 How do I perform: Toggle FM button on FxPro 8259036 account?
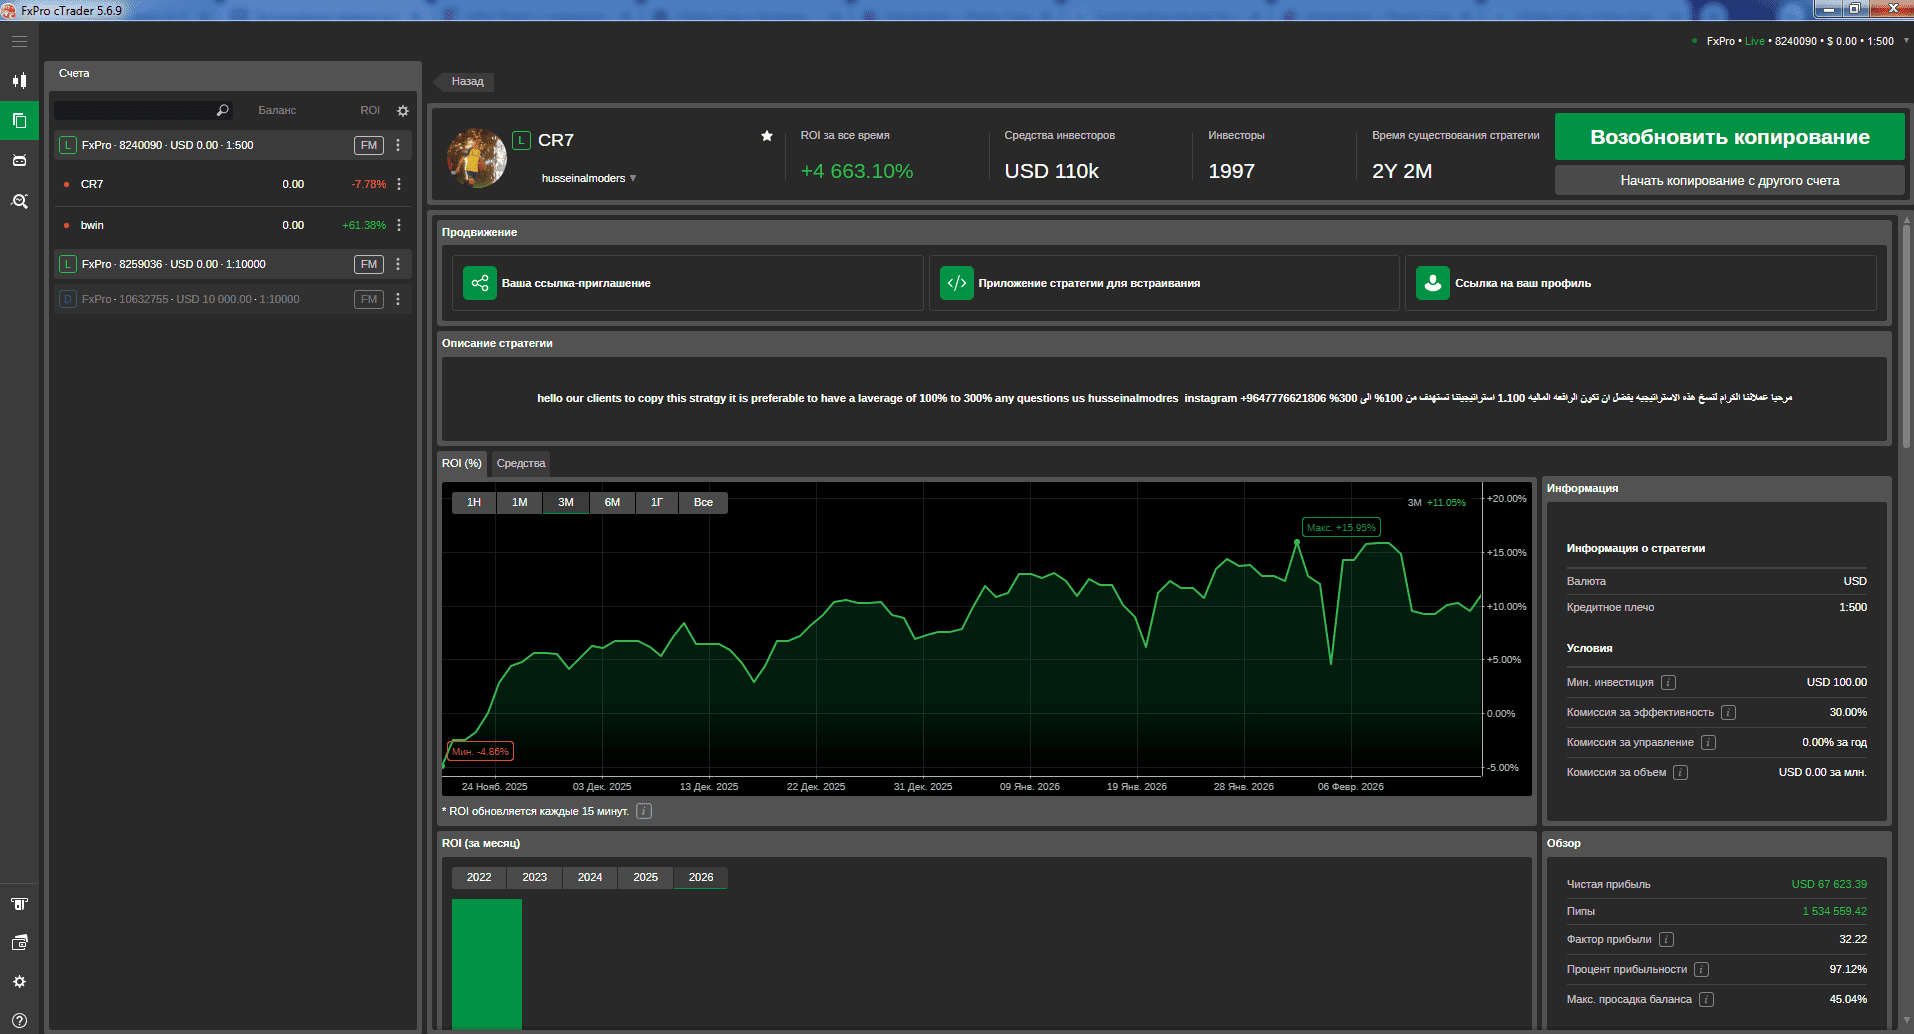click(369, 264)
